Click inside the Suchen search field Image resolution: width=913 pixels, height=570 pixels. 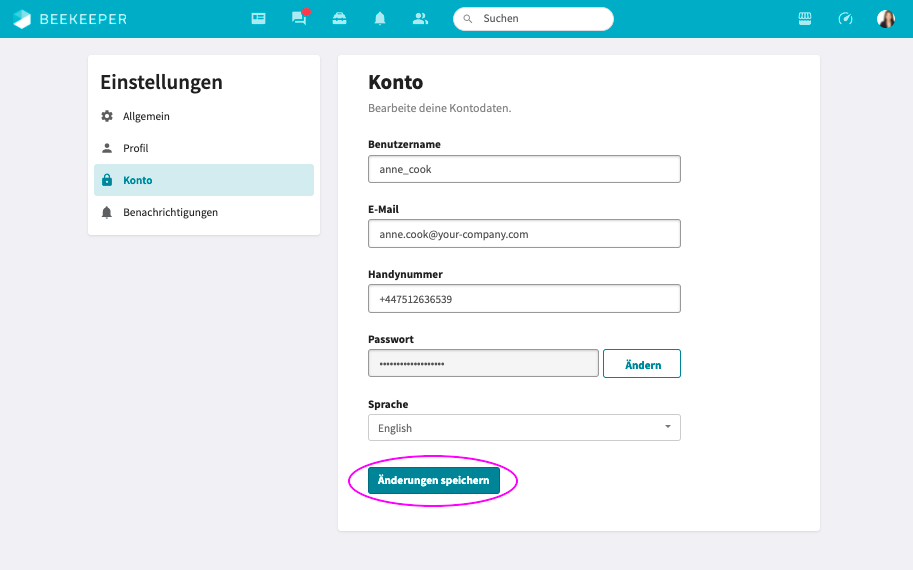tap(540, 19)
